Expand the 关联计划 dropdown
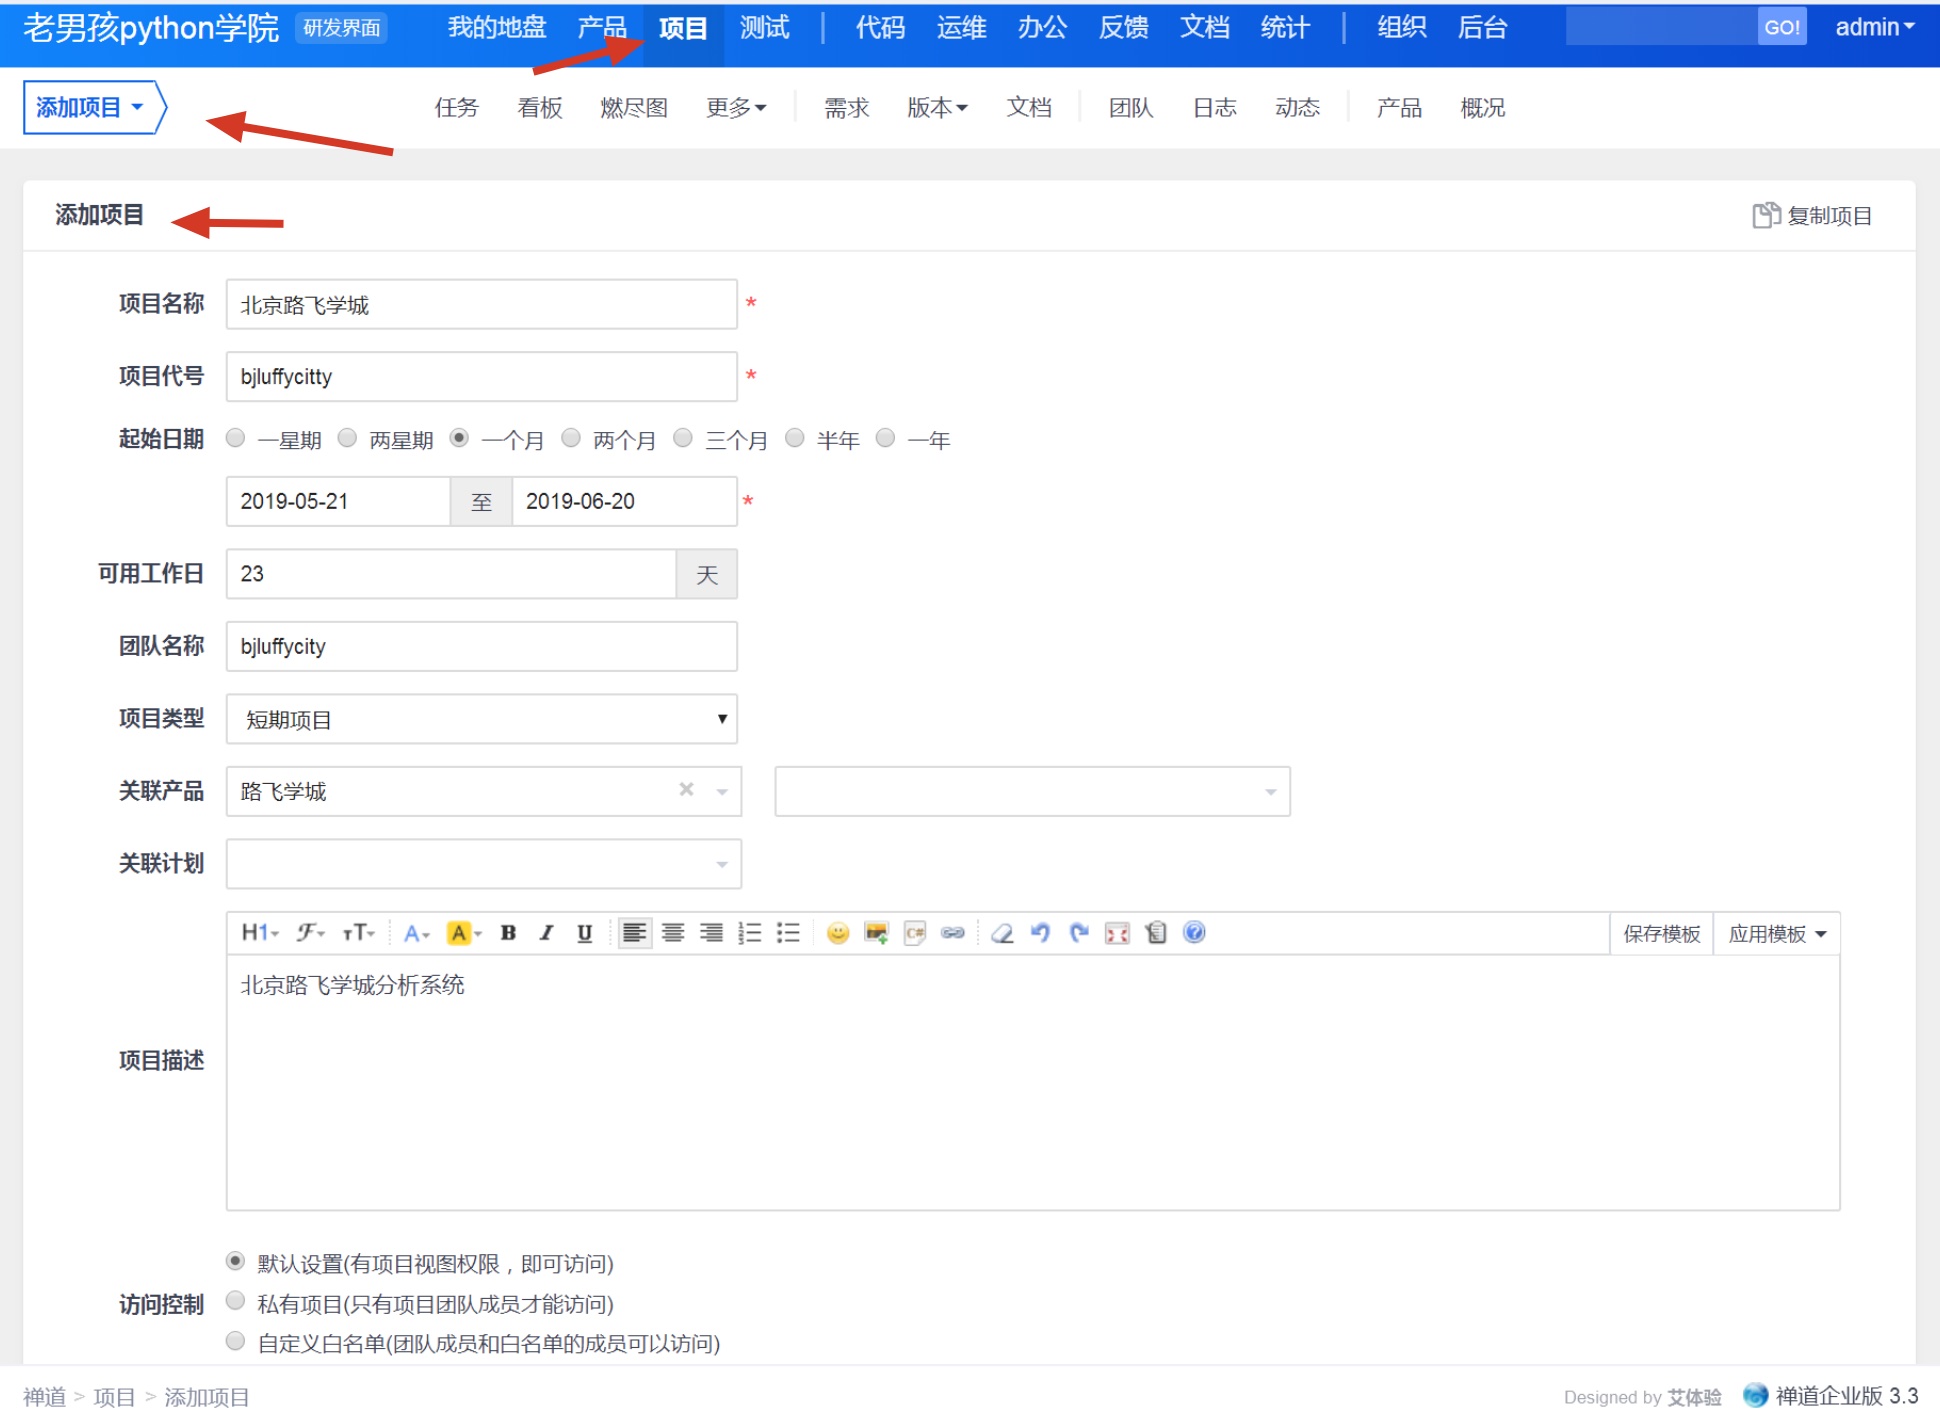This screenshot has height=1424, width=1940. (483, 864)
